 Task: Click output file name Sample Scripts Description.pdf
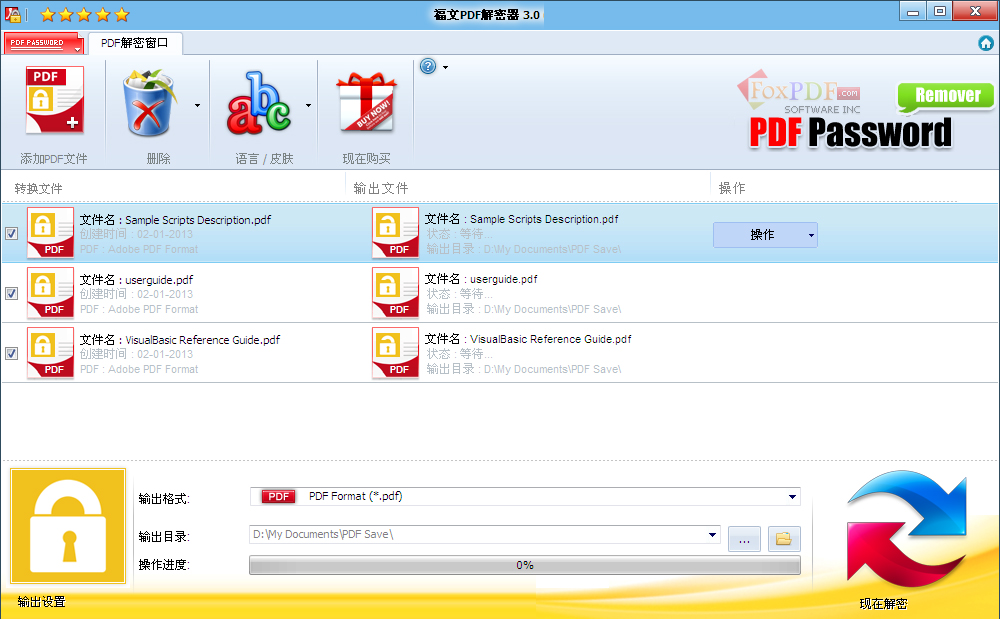pos(545,219)
